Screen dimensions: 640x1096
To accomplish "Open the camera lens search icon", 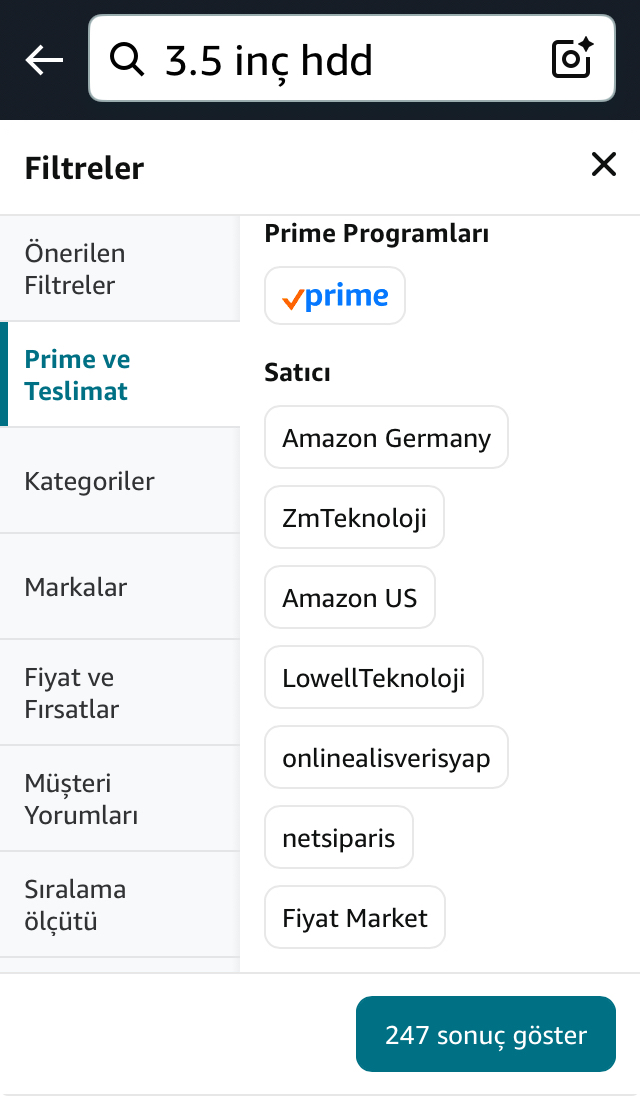I will (x=572, y=59).
